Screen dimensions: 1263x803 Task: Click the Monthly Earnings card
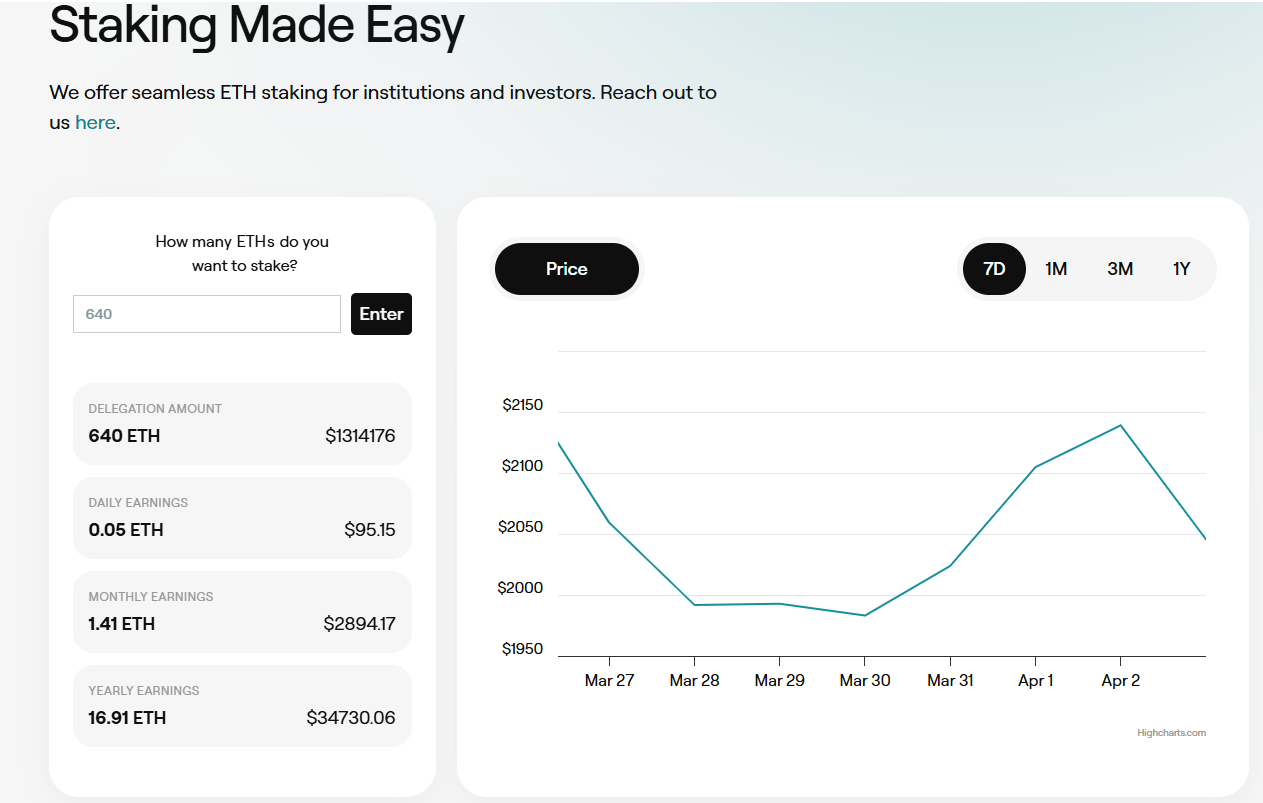coord(242,612)
